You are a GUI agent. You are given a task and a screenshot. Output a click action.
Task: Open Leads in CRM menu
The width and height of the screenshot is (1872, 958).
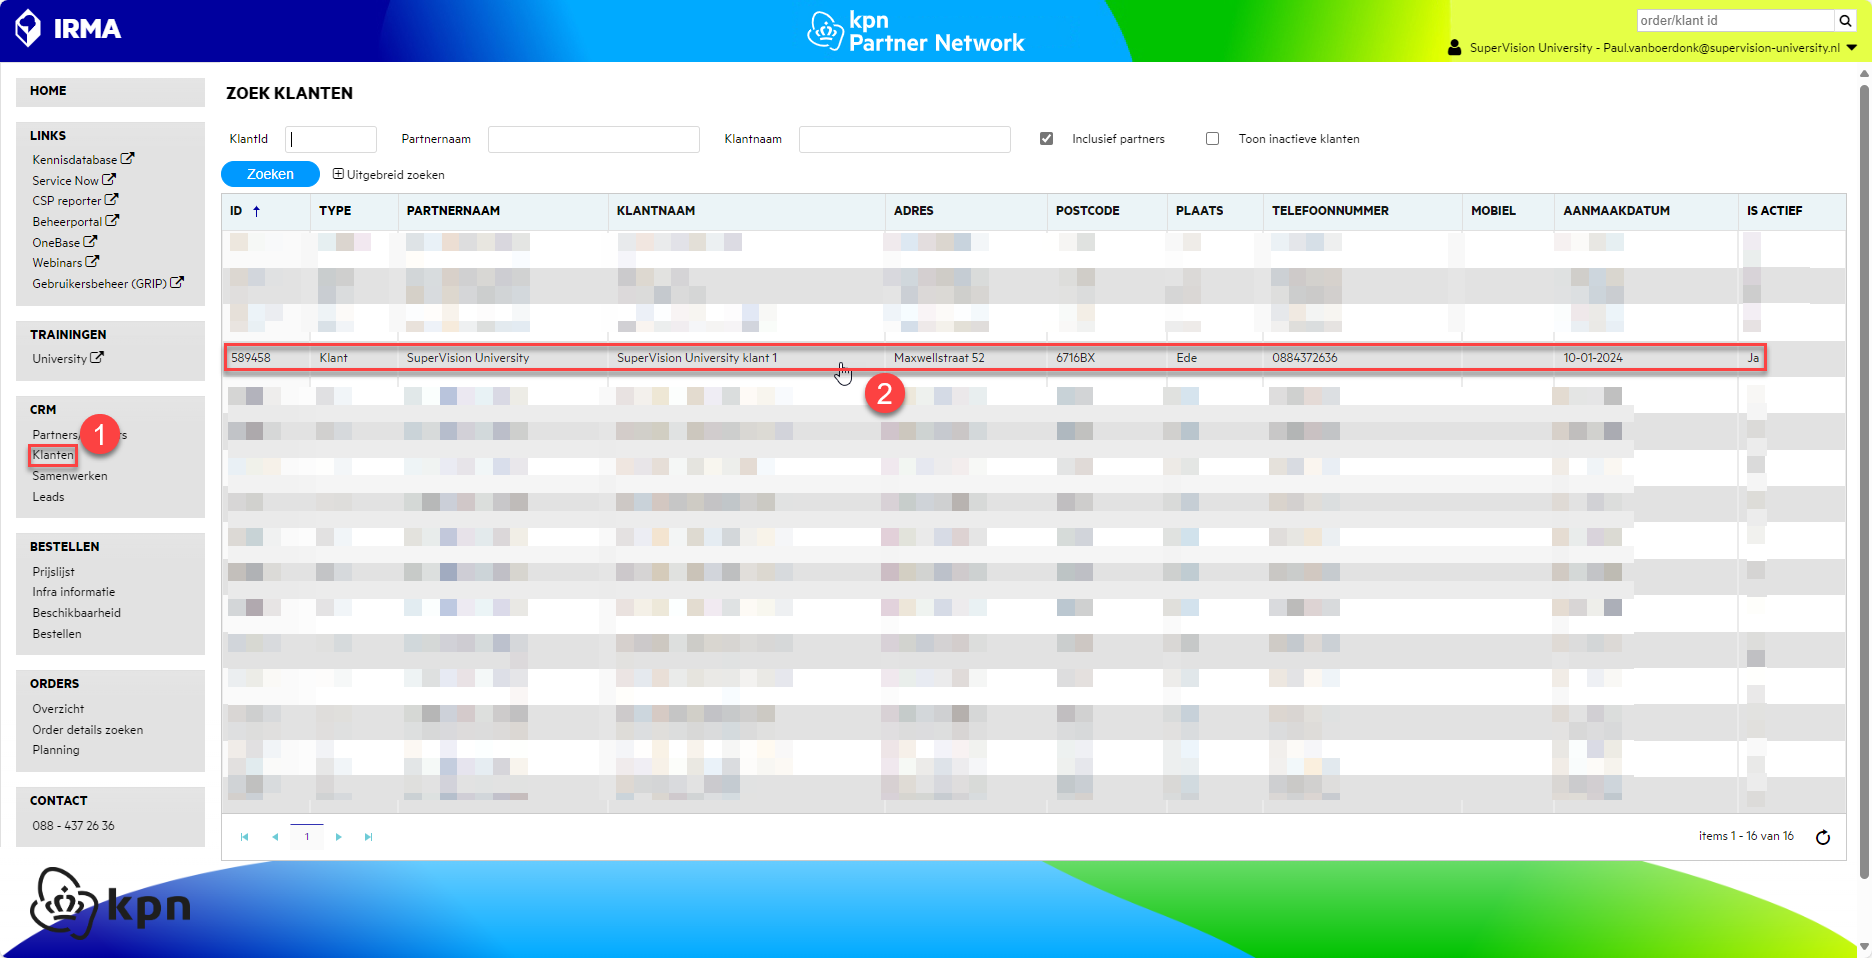(48, 497)
